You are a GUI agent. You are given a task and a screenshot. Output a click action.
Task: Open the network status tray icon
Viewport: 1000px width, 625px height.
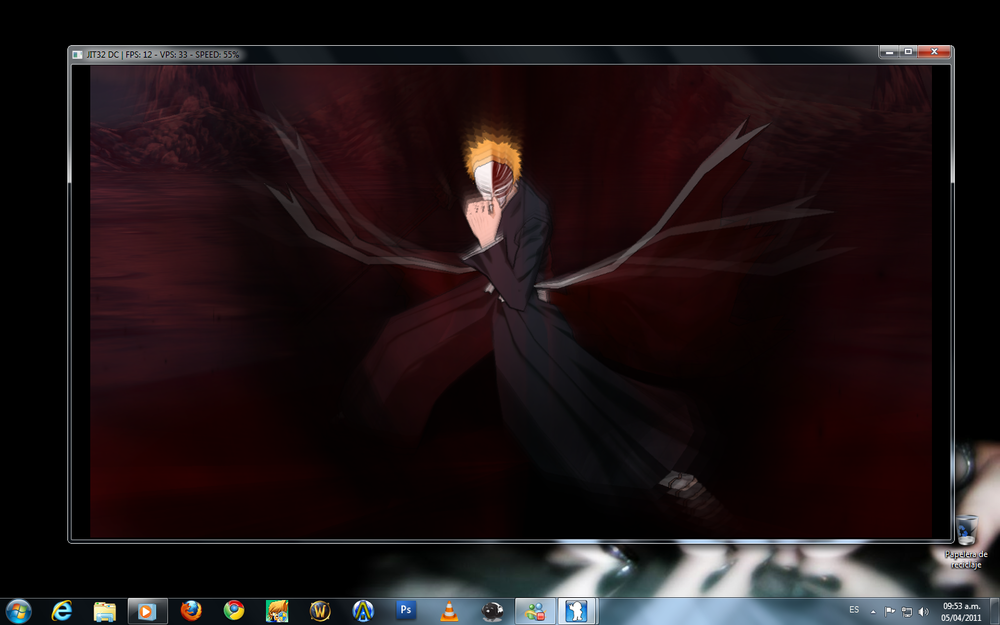[906, 612]
